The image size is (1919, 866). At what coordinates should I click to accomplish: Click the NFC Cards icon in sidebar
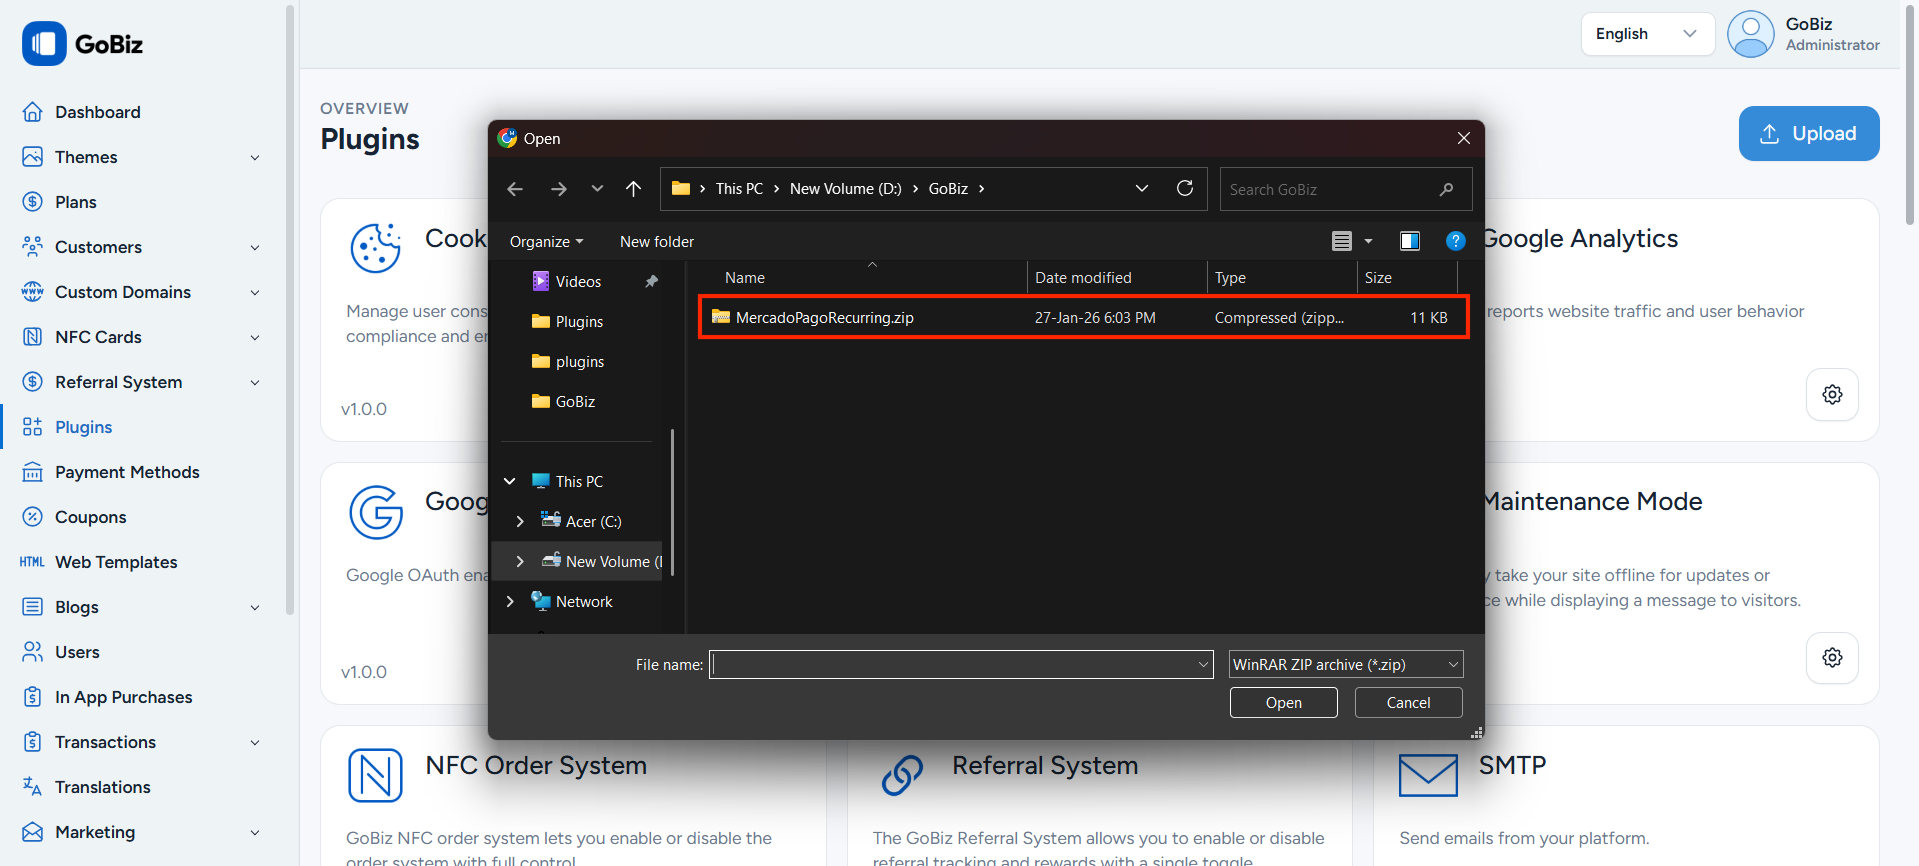click(x=33, y=337)
